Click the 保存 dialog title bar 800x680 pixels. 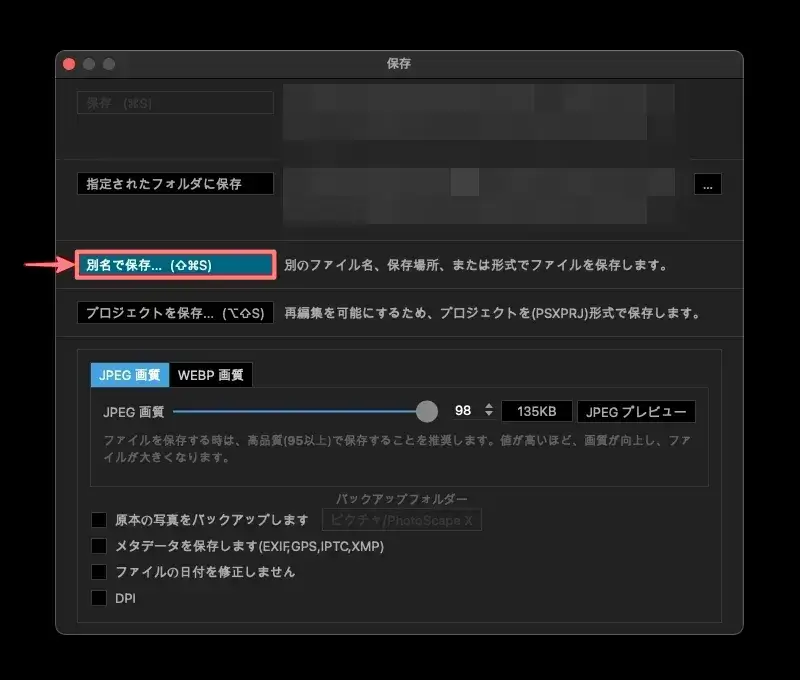tap(398, 63)
